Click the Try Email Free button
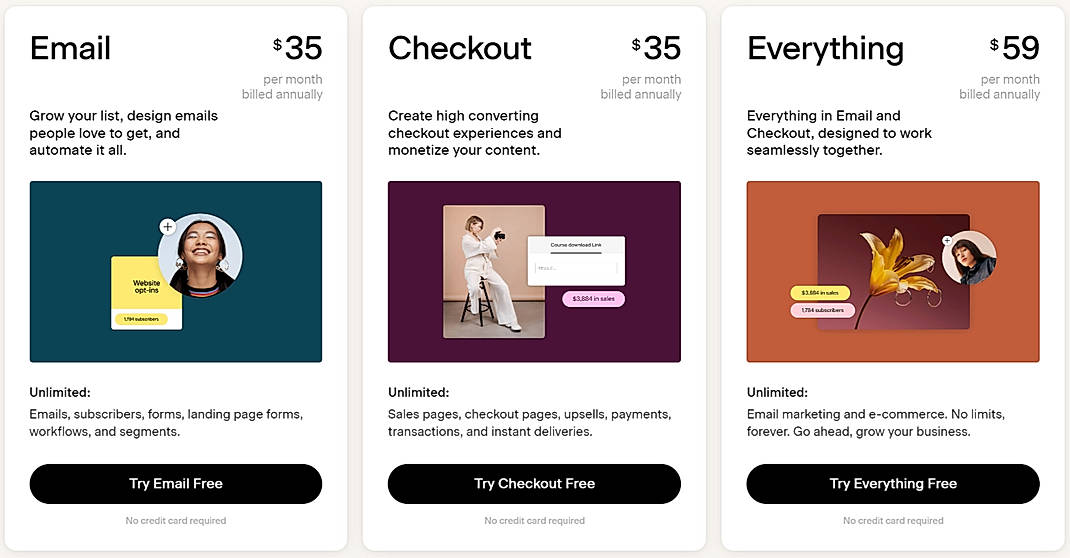Image resolution: width=1070 pixels, height=558 pixels. [x=176, y=484]
